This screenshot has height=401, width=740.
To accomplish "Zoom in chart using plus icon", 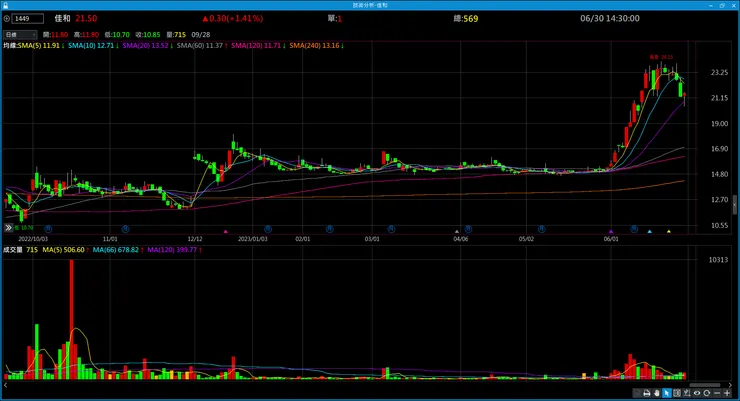I will tap(727, 393).
